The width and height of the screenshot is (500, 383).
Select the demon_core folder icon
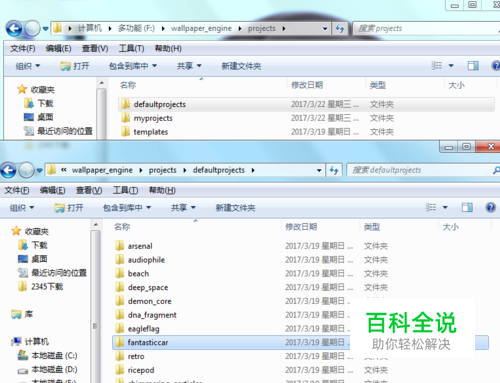(x=119, y=301)
